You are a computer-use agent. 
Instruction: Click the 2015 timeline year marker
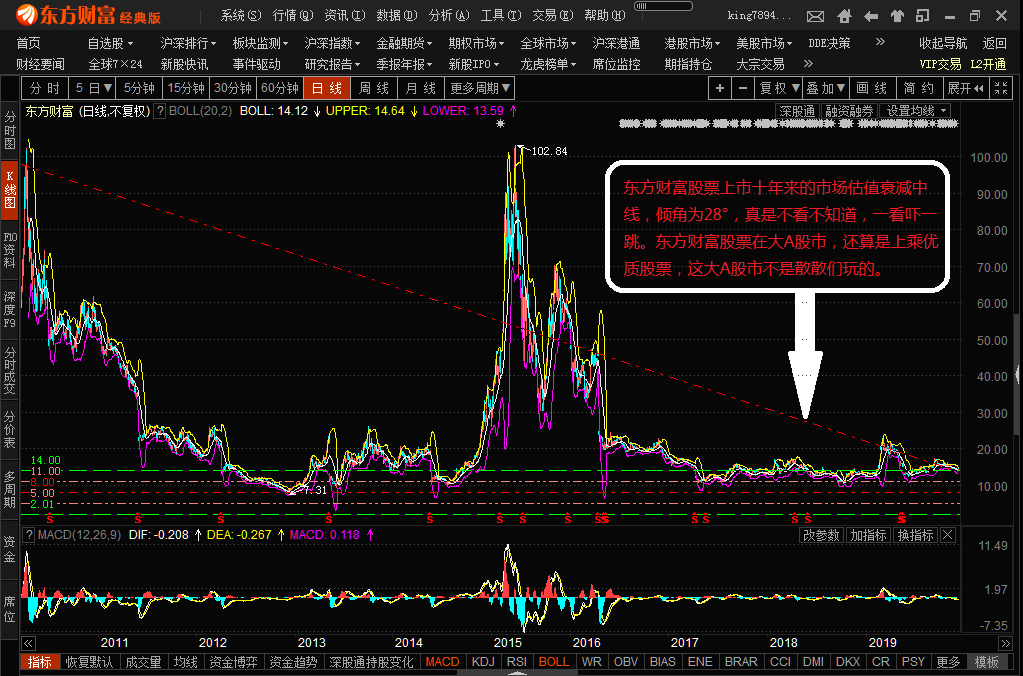pyautogui.click(x=508, y=642)
